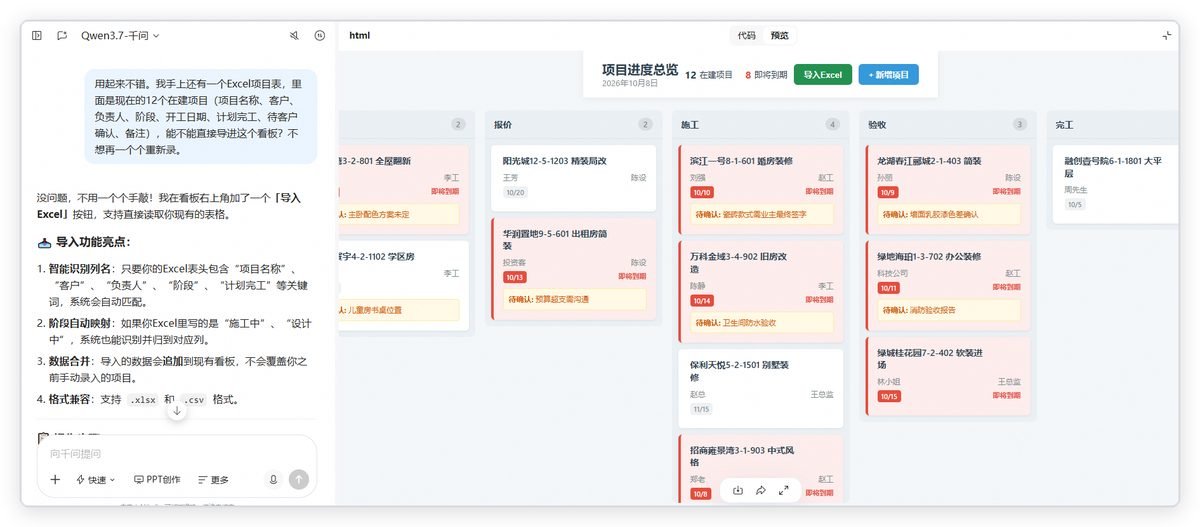Click the 10/13 date badge
The width and height of the screenshot is (1200, 527).
[514, 277]
